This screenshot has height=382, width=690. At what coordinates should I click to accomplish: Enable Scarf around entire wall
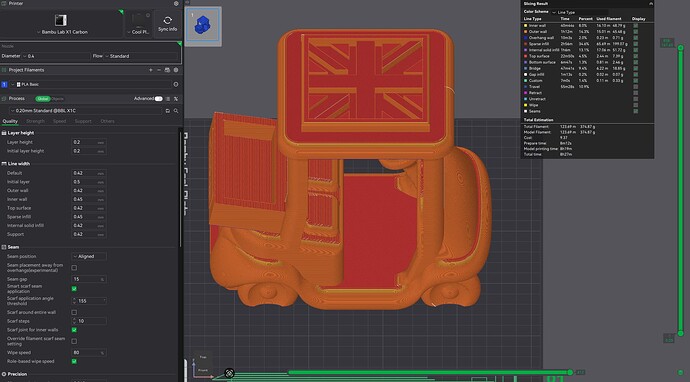pyautogui.click(x=74, y=312)
